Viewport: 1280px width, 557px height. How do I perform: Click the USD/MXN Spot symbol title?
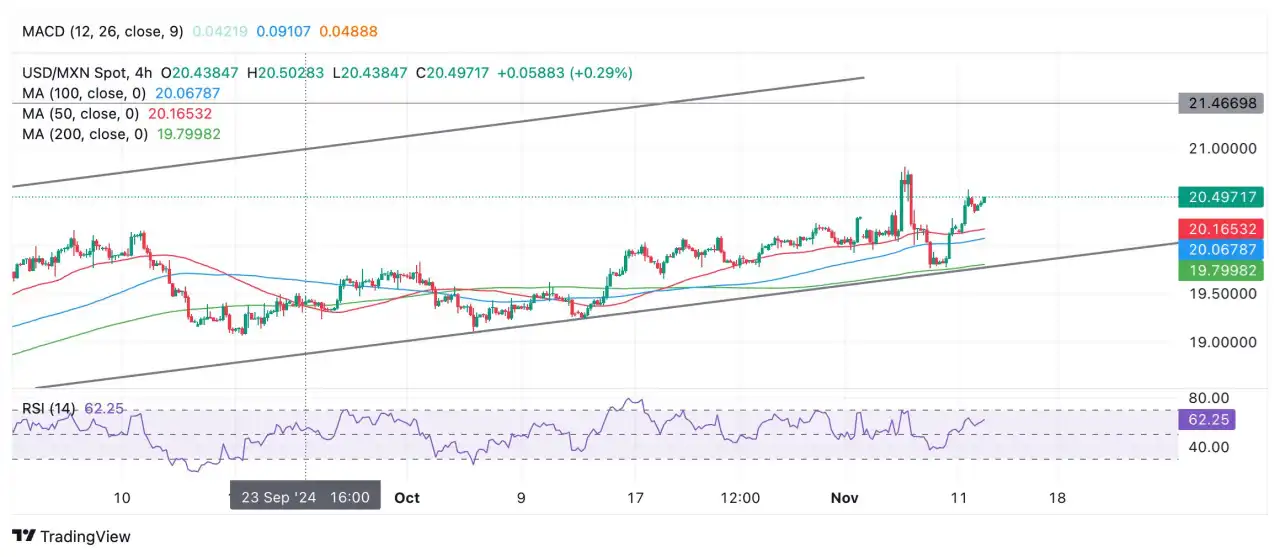(79, 73)
